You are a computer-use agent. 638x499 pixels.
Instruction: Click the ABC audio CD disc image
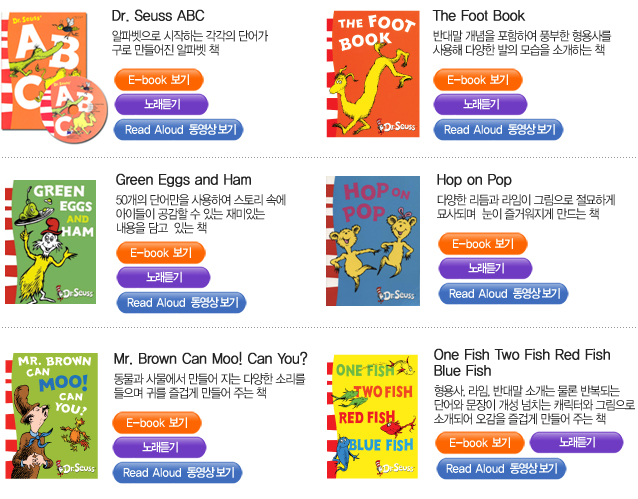coord(74,110)
